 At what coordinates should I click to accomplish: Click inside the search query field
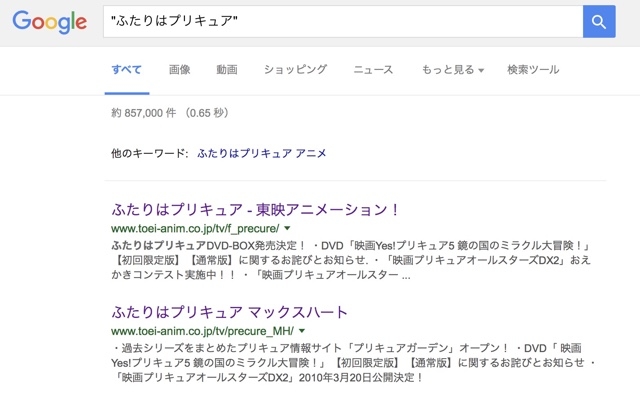343,22
